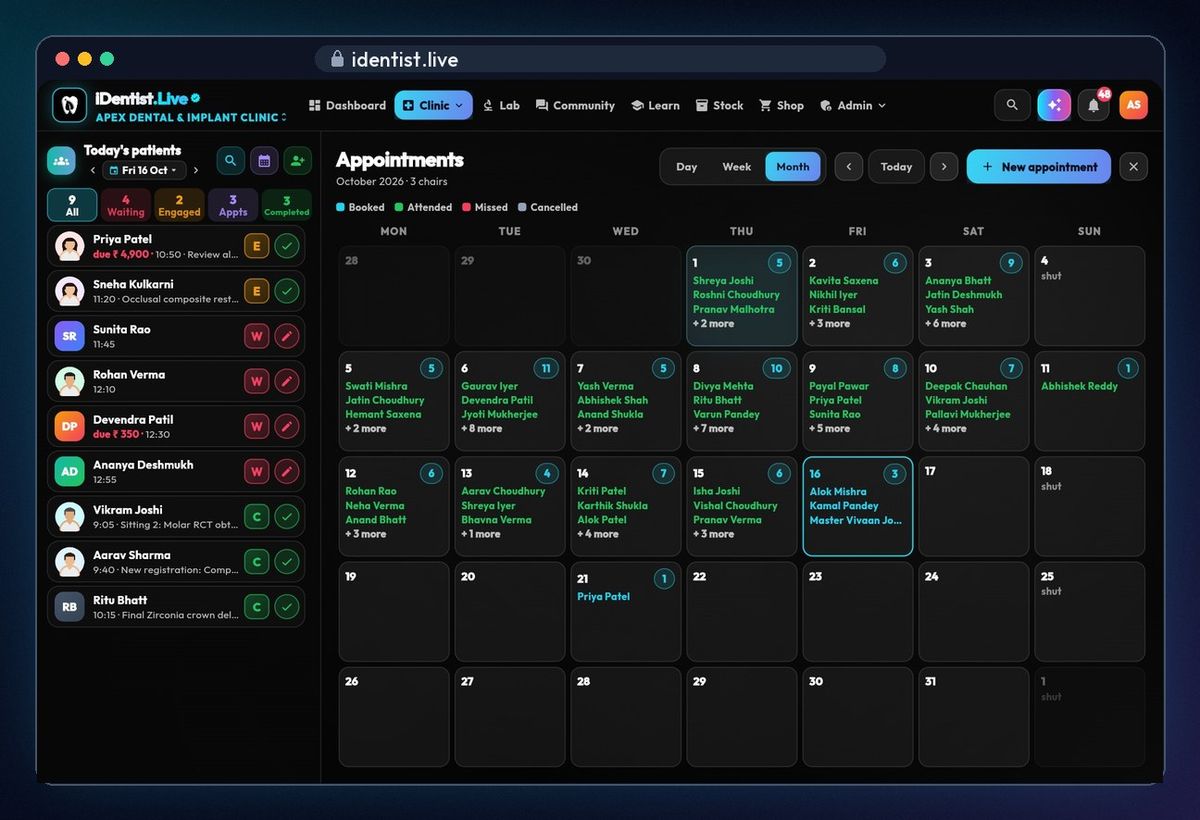Open the Shop menu
Image resolution: width=1200 pixels, height=820 pixels.
781,105
